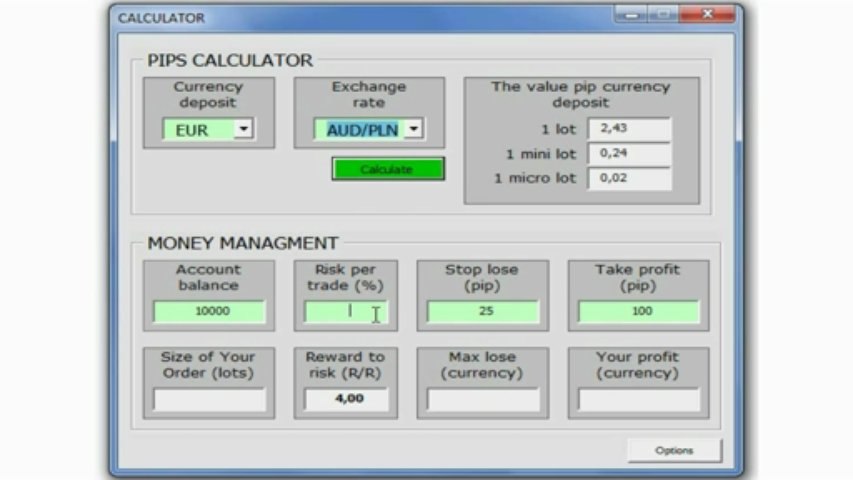Click the Max lose (currency) output box

483,399
